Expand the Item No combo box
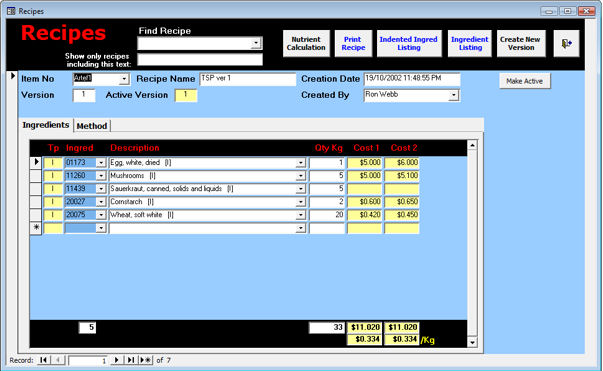Screen dimensions: 603x371 click(x=124, y=79)
